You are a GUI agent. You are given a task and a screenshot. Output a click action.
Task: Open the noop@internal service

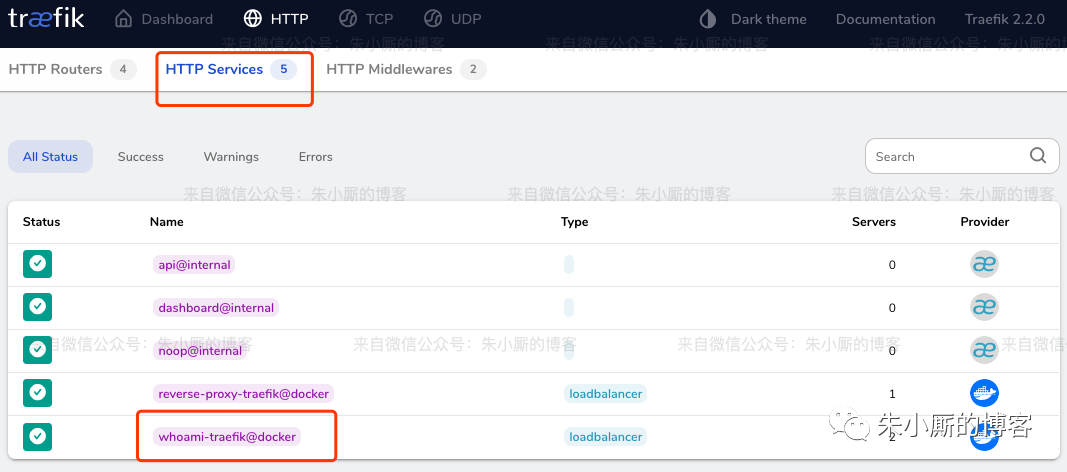(x=200, y=351)
